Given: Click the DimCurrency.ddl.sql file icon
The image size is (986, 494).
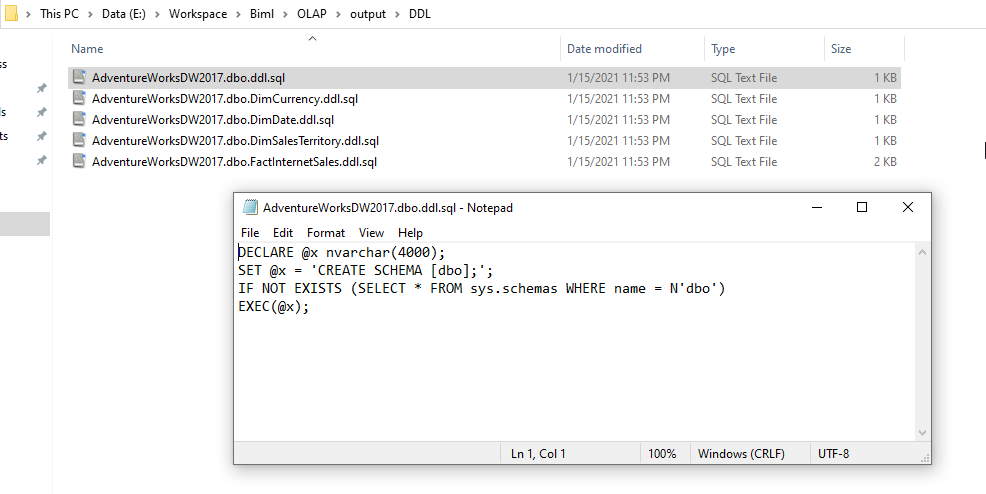Looking at the screenshot, I should click(x=80, y=99).
